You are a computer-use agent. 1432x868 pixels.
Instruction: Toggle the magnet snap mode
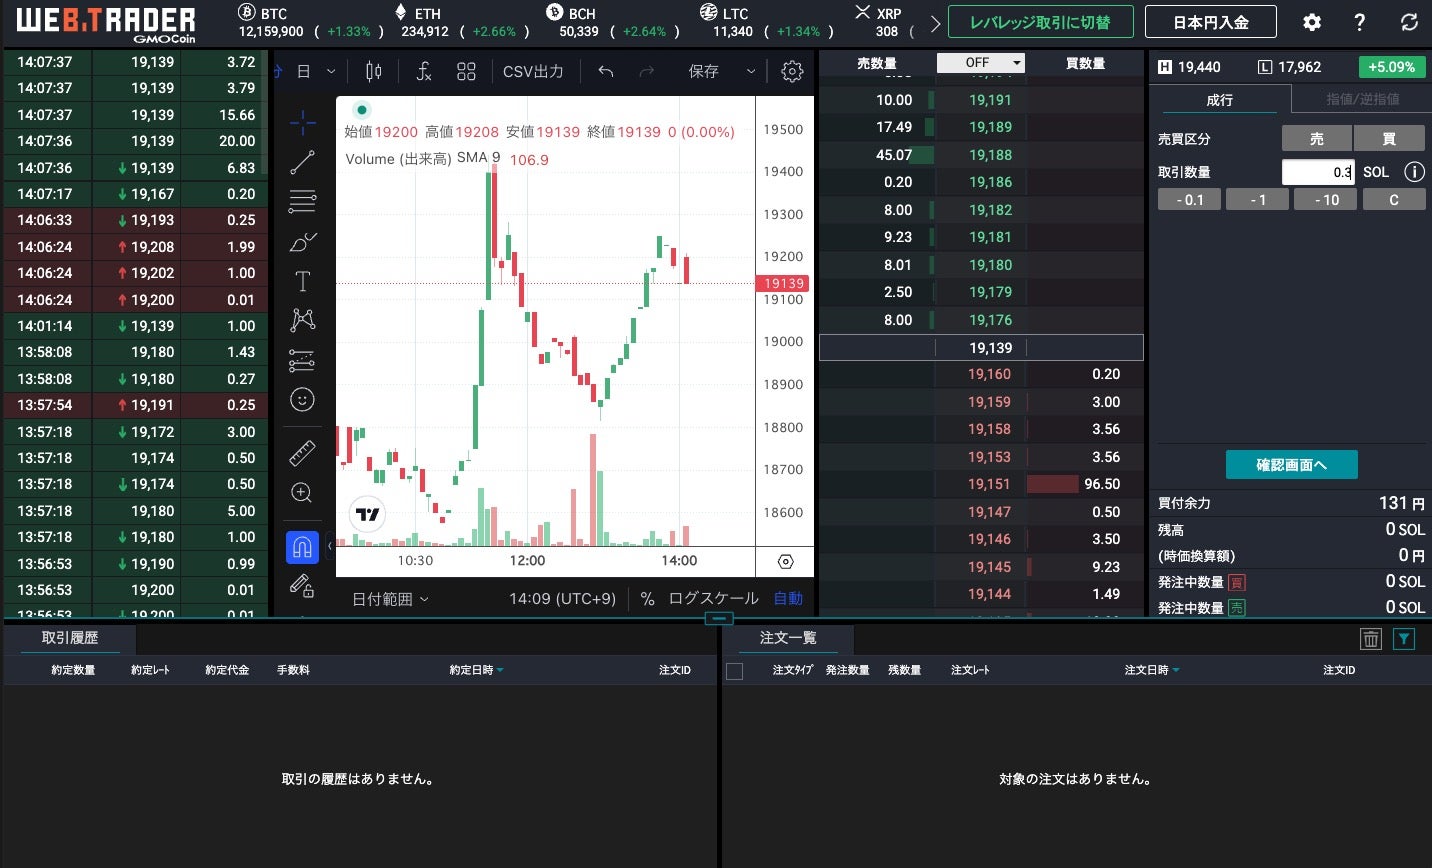tap(302, 547)
